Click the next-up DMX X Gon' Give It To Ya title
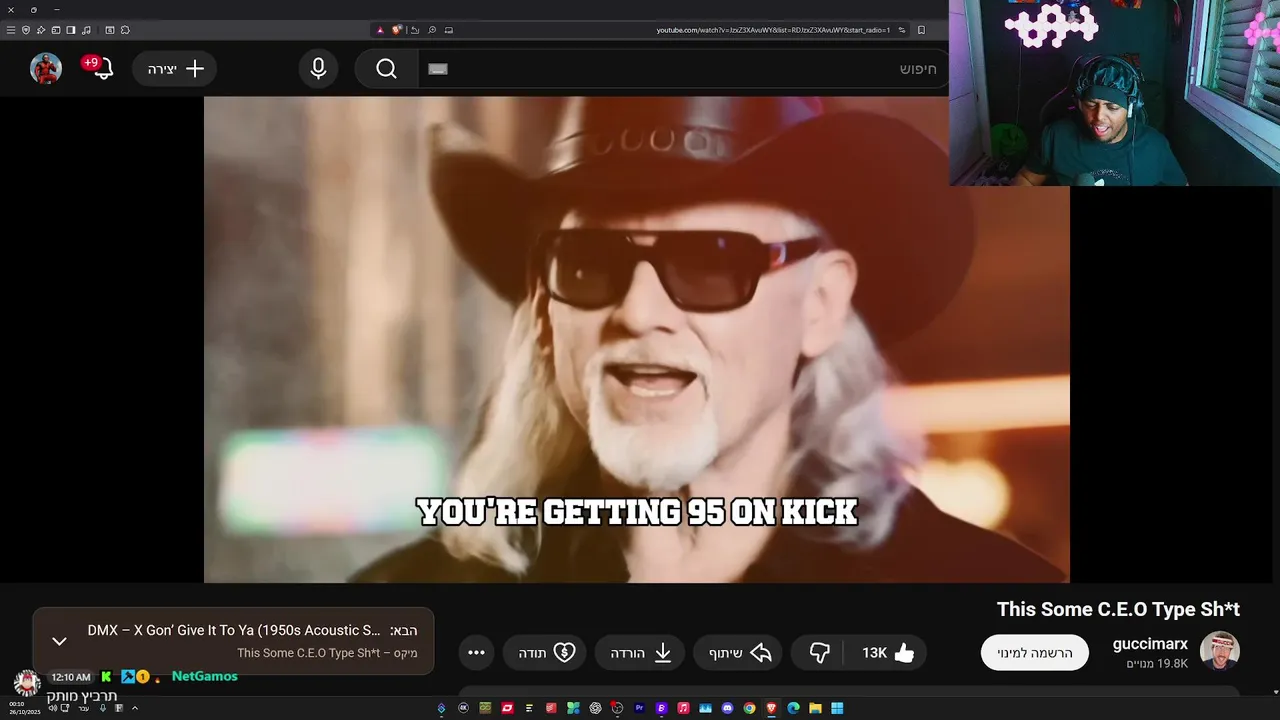The image size is (1280, 720). (234, 630)
